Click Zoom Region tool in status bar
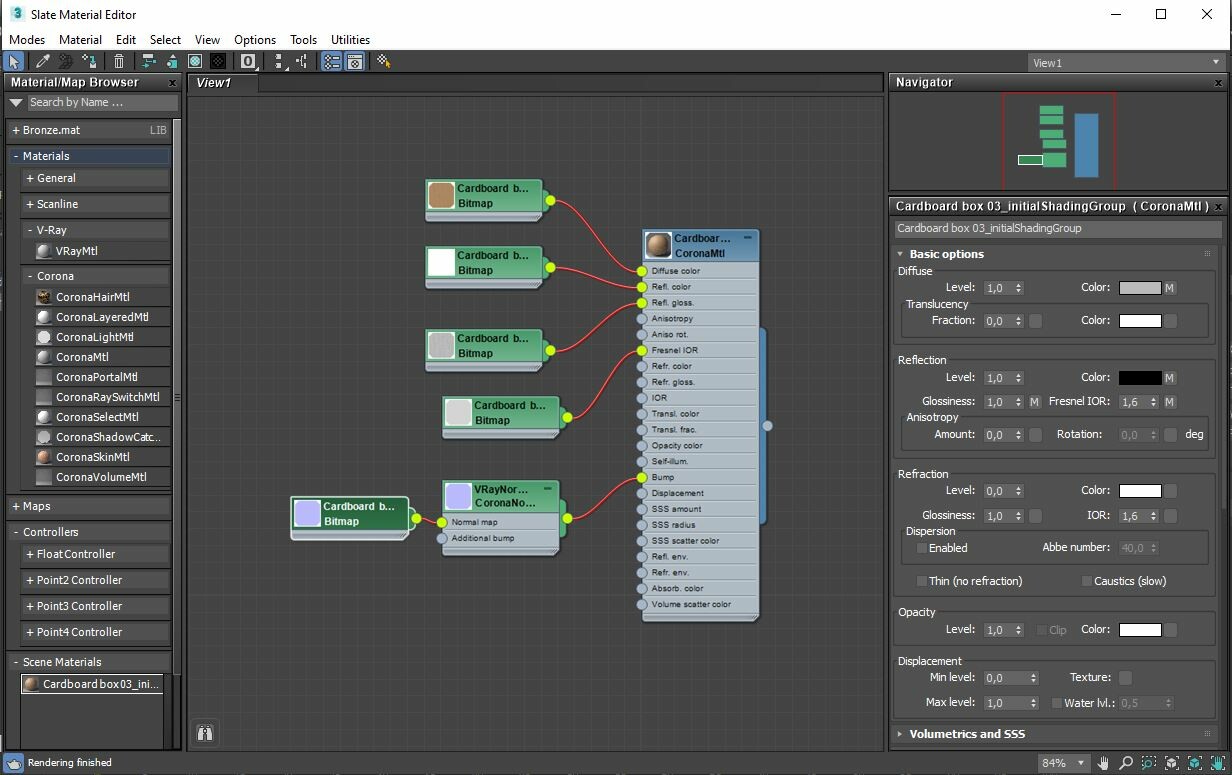Screen dimensions: 1232x775 [x=1148, y=763]
